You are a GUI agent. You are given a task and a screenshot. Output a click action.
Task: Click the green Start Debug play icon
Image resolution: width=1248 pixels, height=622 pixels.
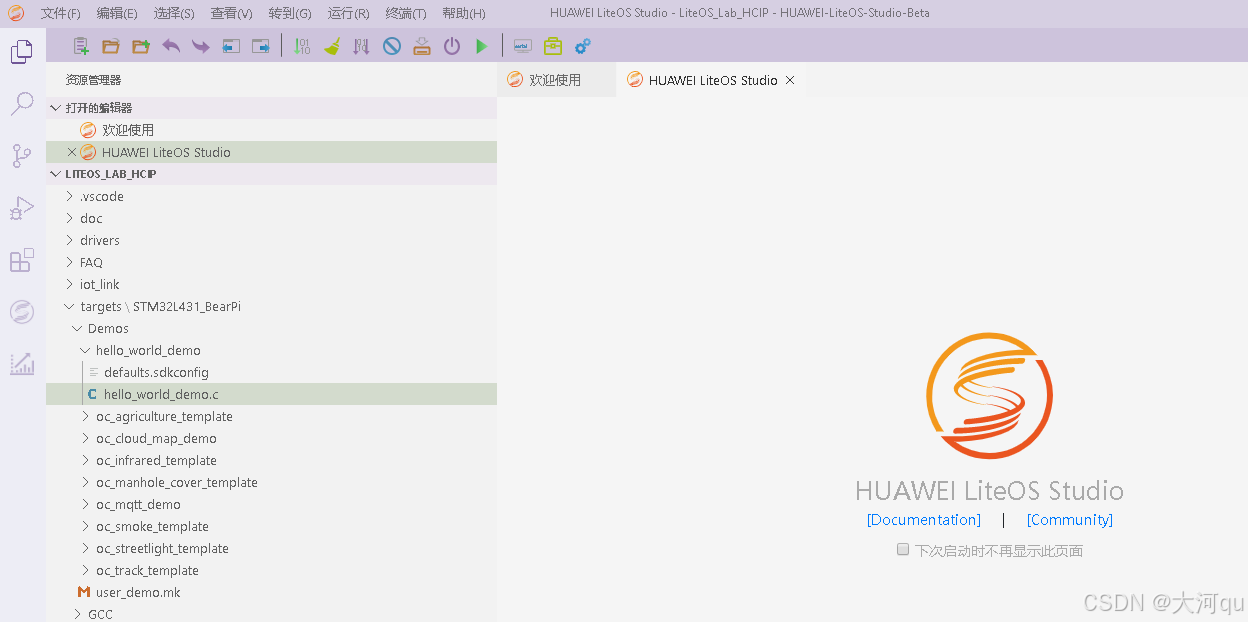[x=482, y=46]
